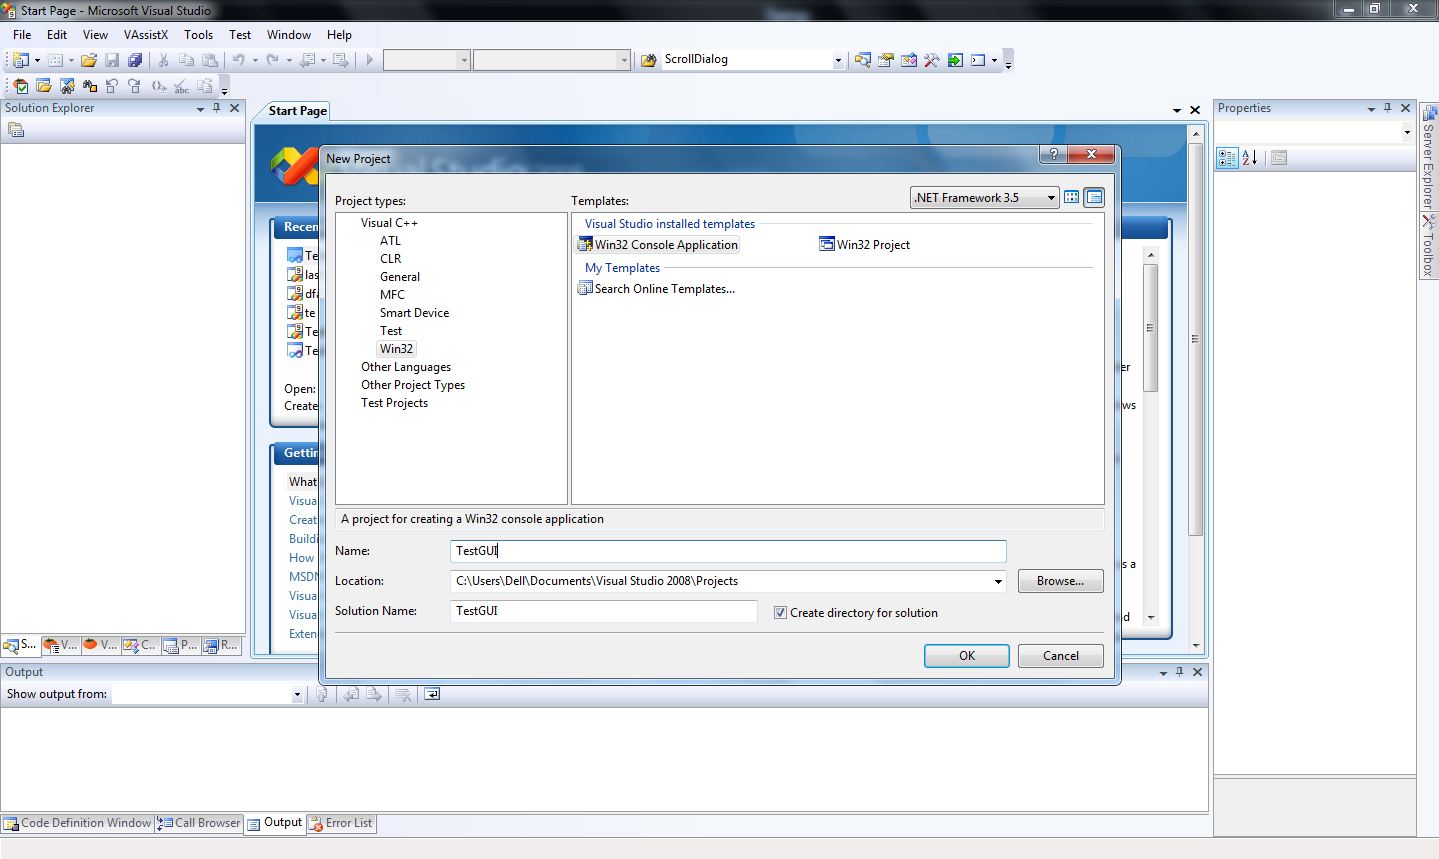Screen dimensions: 1439x859
Task: Select the Start Page document tab
Action: (x=297, y=111)
